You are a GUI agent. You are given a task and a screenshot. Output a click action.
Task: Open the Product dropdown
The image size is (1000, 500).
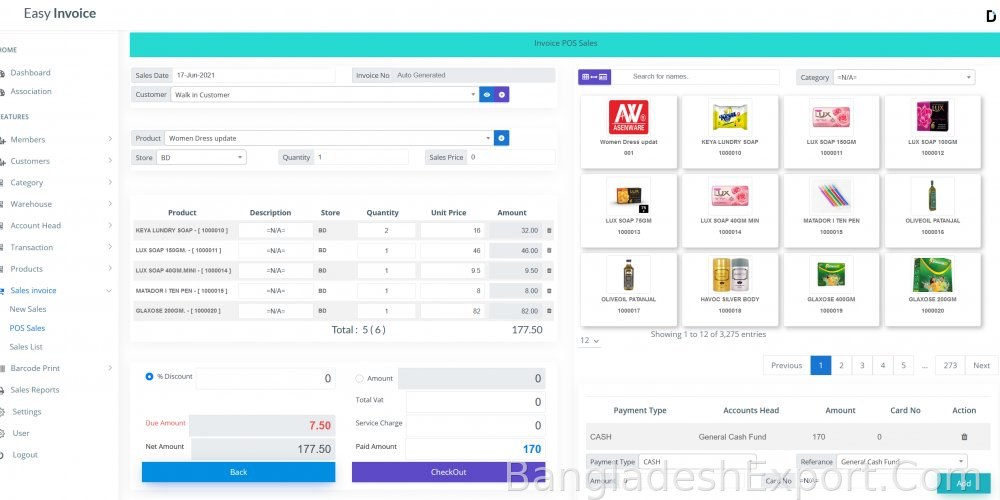(329, 138)
